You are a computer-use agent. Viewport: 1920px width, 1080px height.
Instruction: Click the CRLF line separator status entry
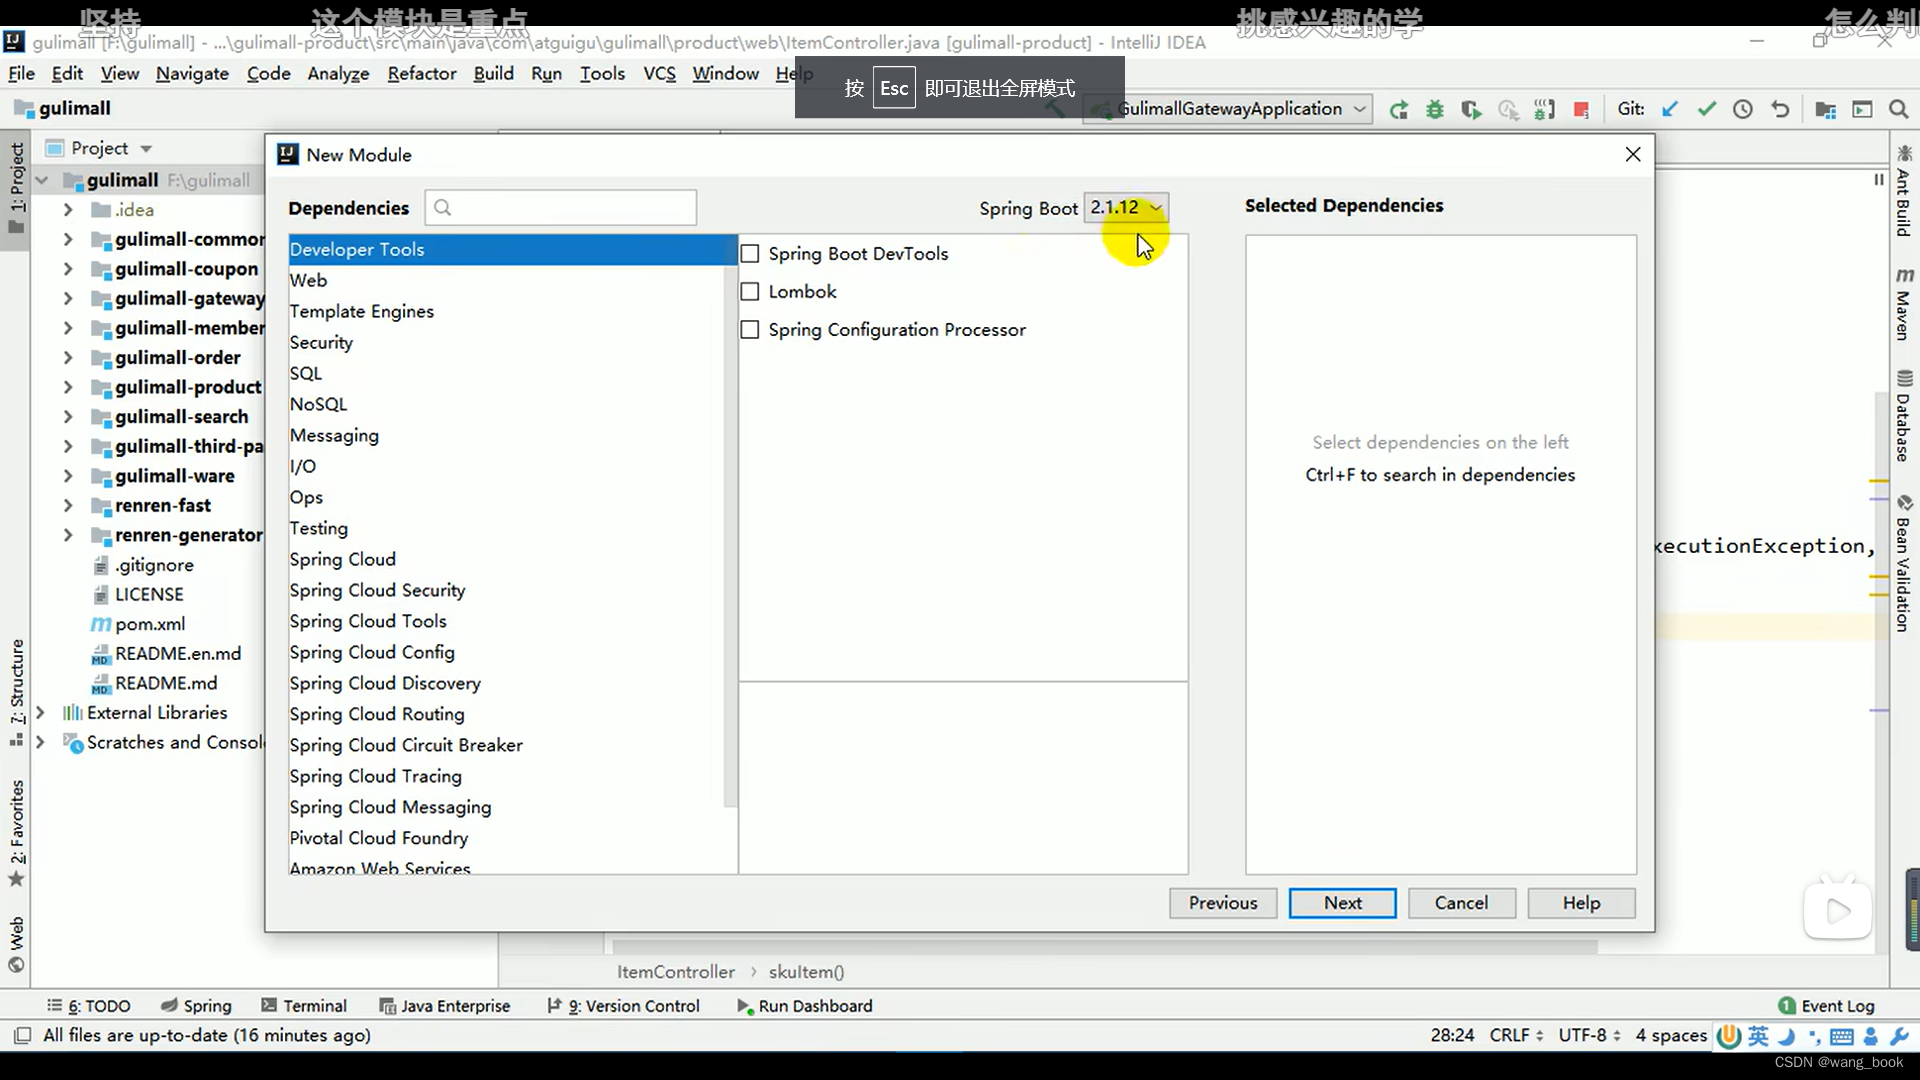(1516, 1036)
